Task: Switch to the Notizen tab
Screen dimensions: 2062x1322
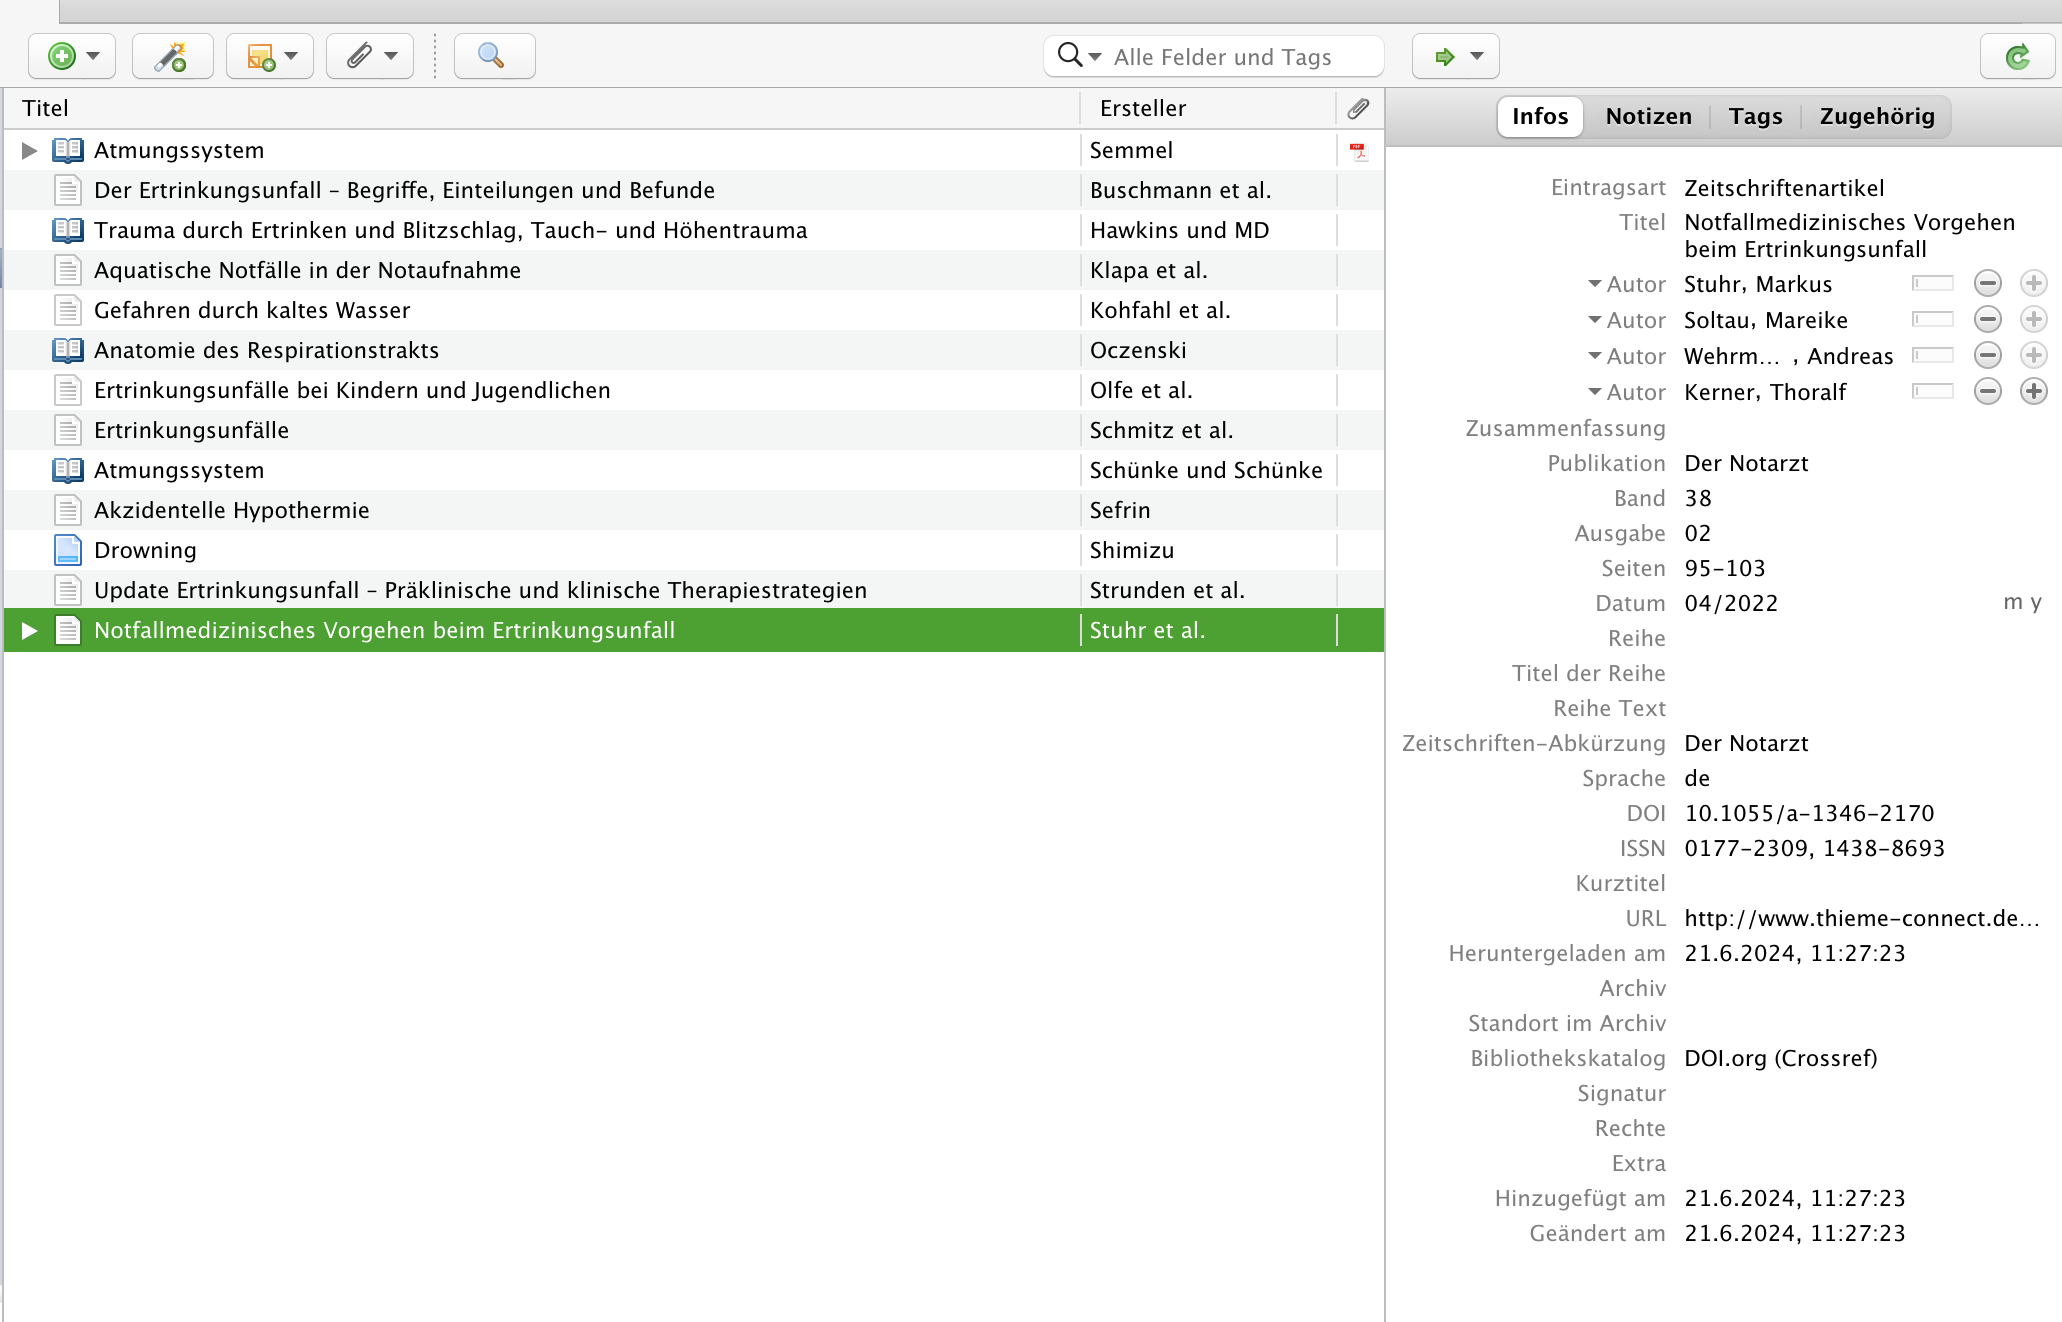Action: 1648,117
